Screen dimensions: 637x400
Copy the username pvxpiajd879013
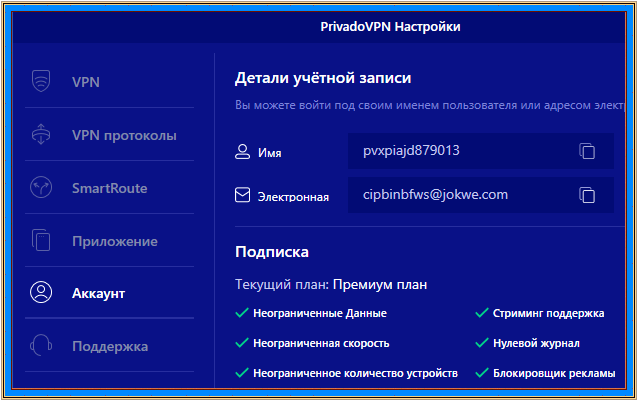(587, 151)
